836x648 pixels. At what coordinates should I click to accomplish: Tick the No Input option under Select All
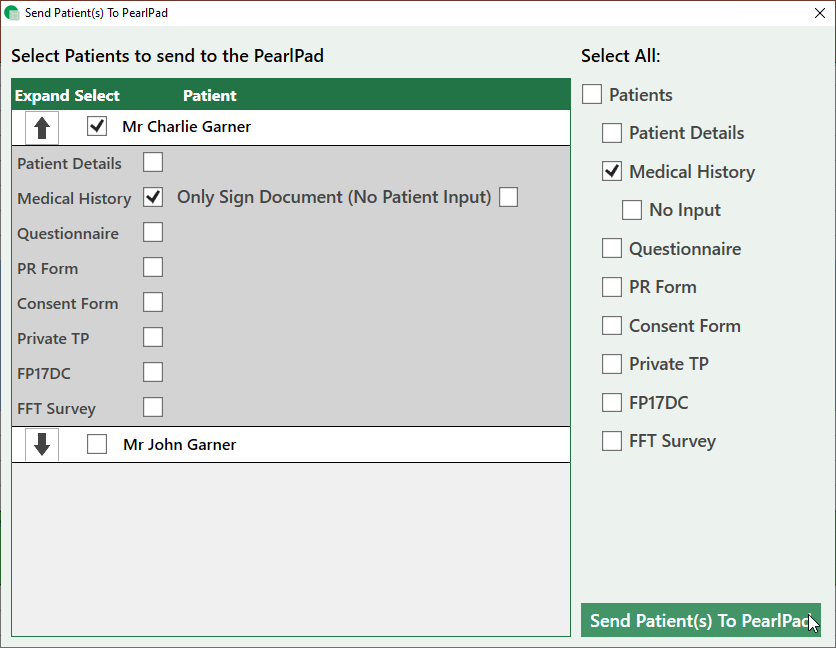click(x=632, y=210)
